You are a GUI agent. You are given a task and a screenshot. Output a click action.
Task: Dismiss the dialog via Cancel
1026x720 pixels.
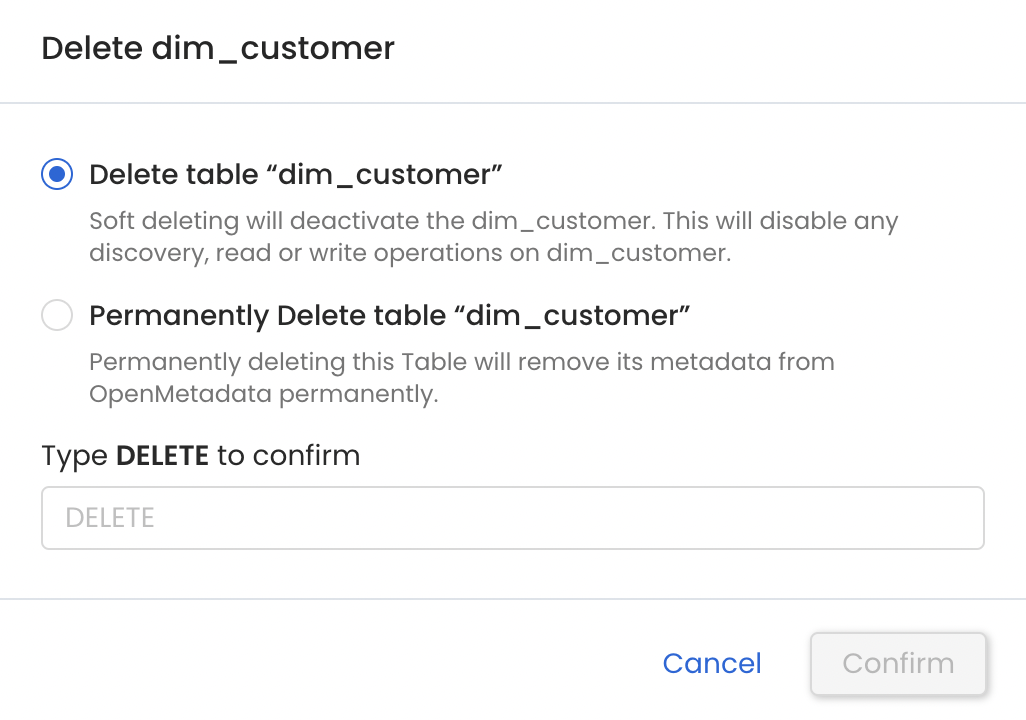point(711,663)
